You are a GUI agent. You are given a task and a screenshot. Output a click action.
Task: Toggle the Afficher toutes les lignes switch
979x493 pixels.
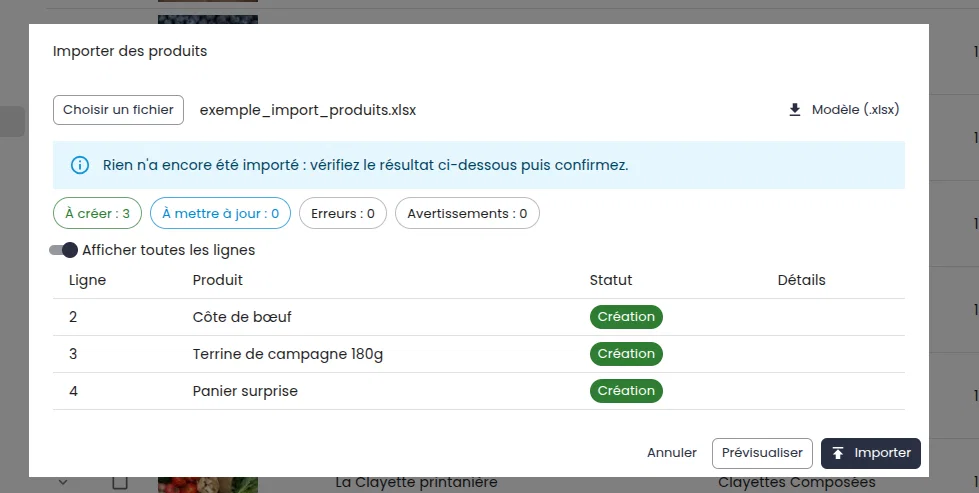click(64, 250)
